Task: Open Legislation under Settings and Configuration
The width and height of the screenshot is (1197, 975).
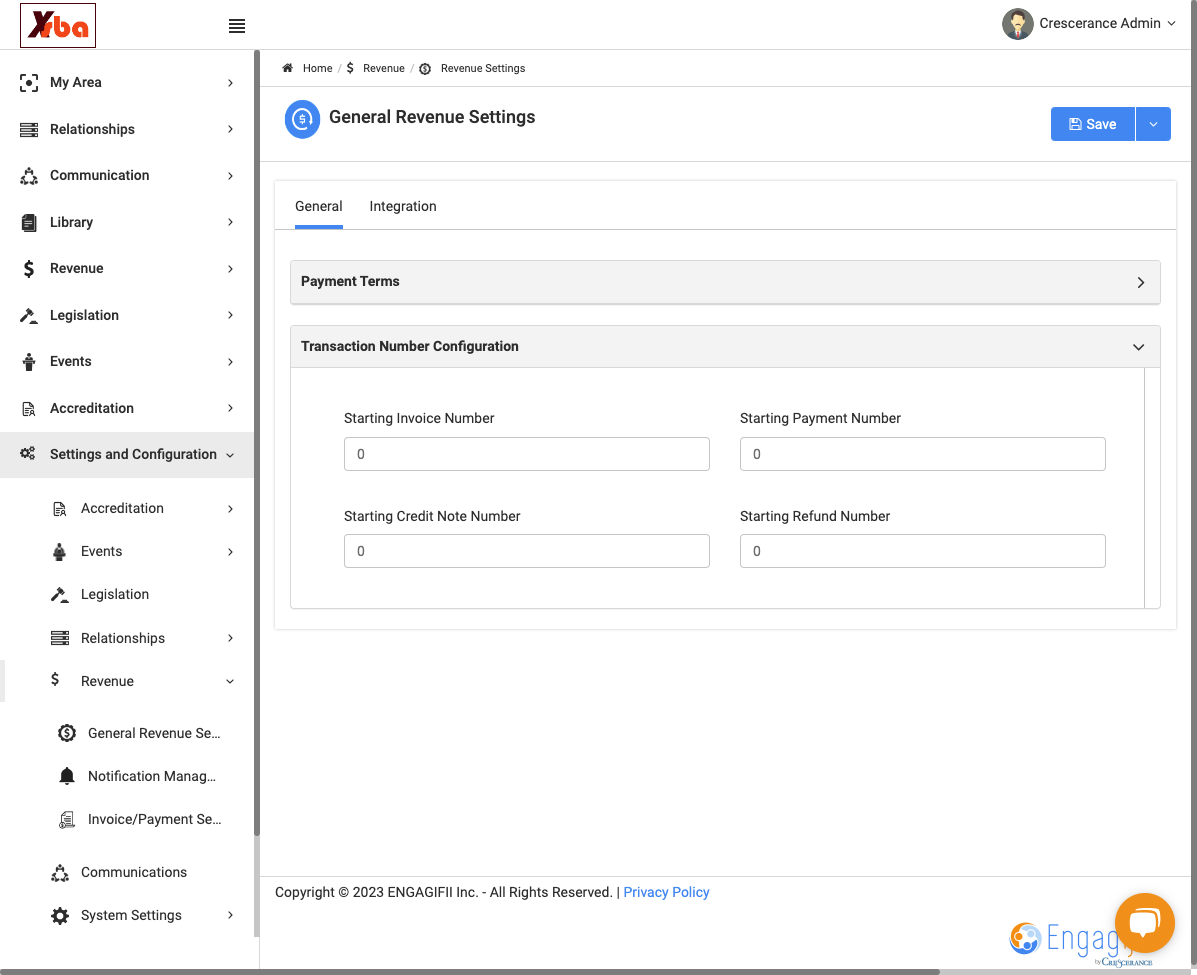Action: click(x=115, y=594)
